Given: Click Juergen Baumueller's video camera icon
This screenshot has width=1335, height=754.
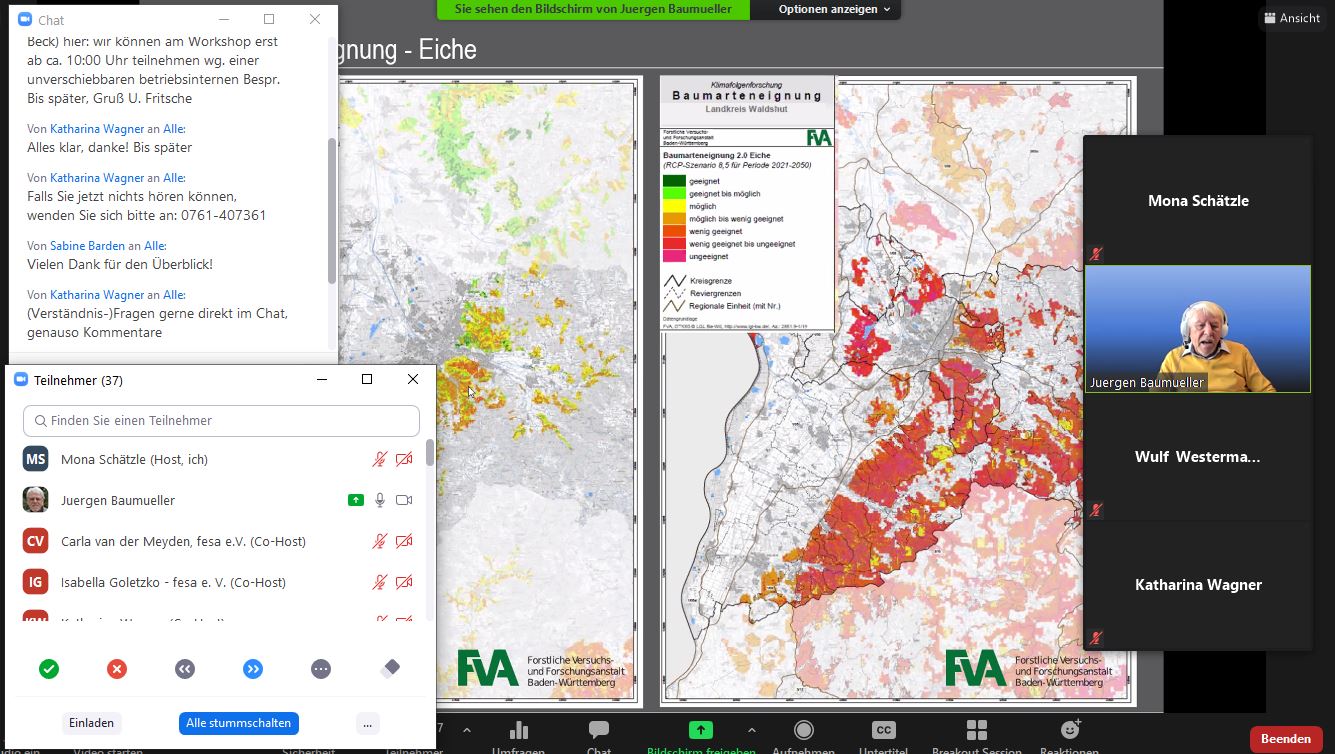Looking at the screenshot, I should click(404, 500).
